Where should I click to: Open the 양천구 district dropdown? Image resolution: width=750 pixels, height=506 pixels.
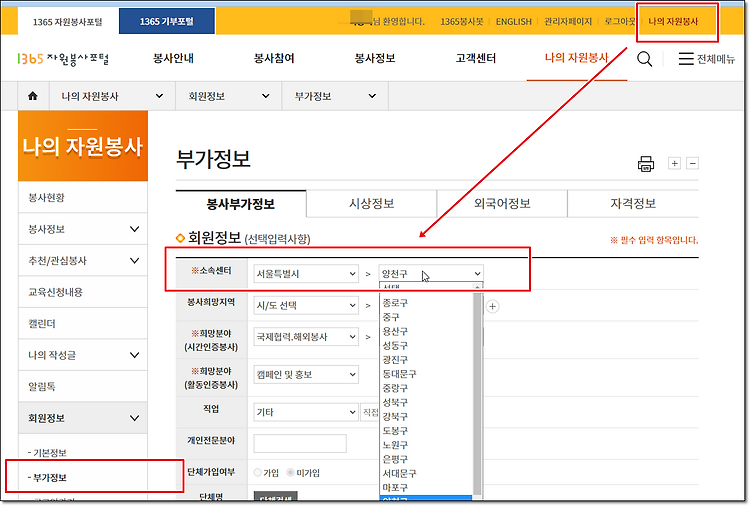pyautogui.click(x=431, y=274)
